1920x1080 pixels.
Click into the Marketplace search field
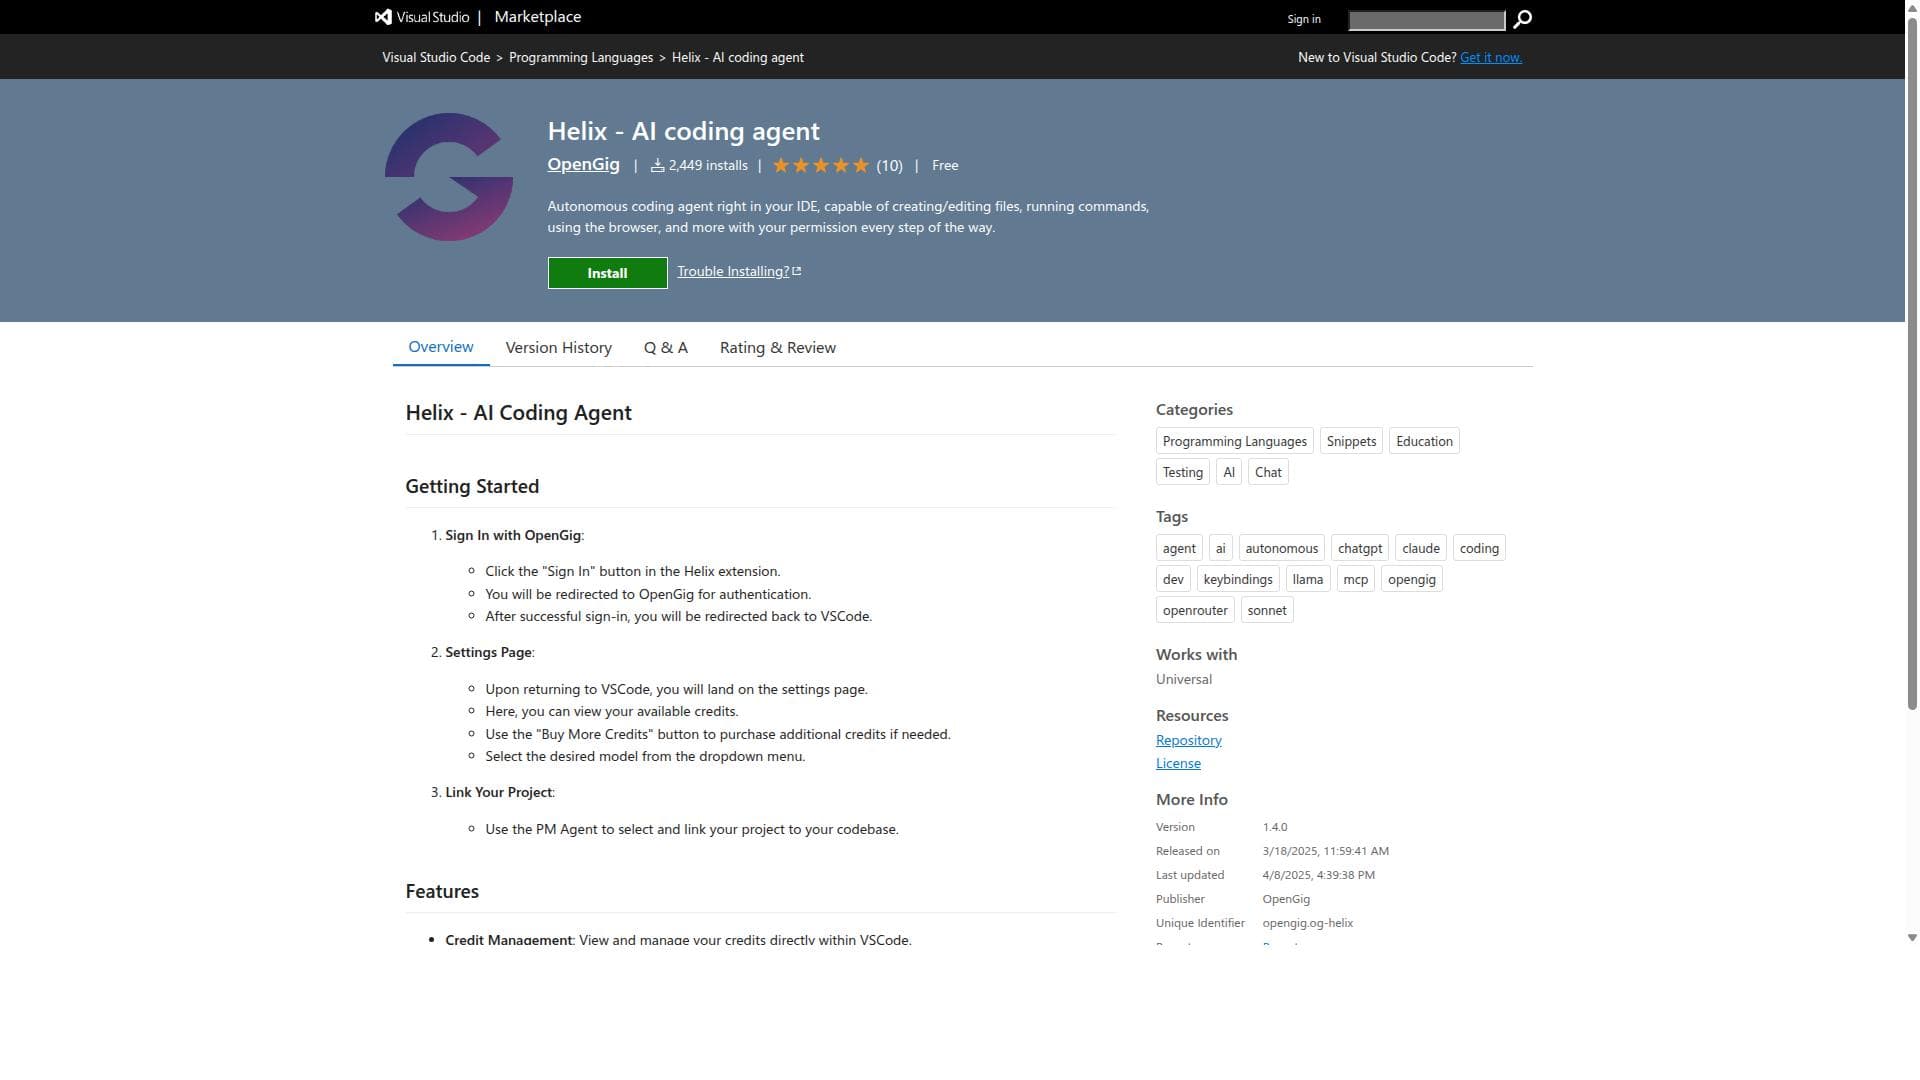1426,20
